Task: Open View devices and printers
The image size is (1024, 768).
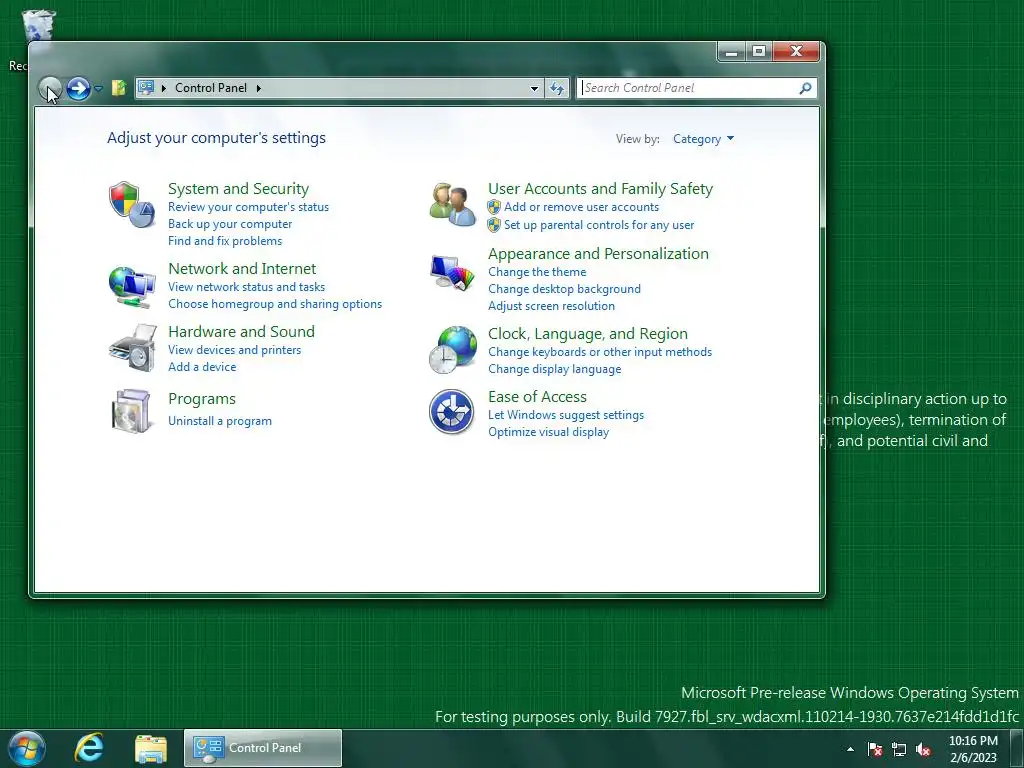Action: pos(234,350)
